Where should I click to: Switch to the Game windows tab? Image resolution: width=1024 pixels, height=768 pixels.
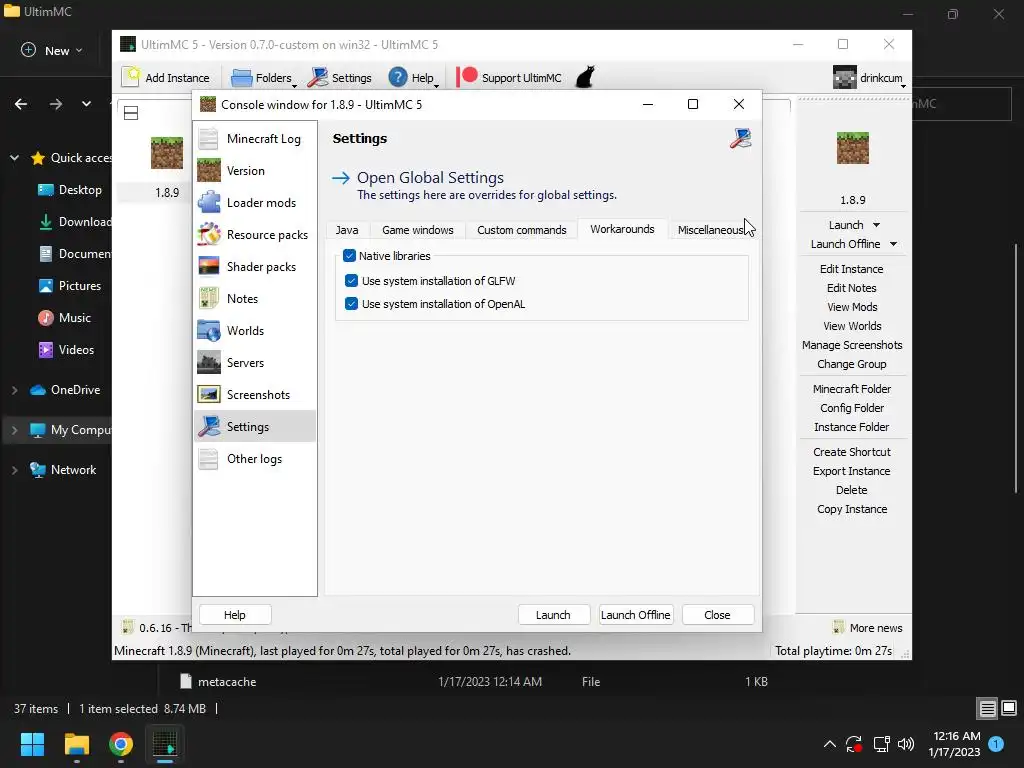click(417, 230)
